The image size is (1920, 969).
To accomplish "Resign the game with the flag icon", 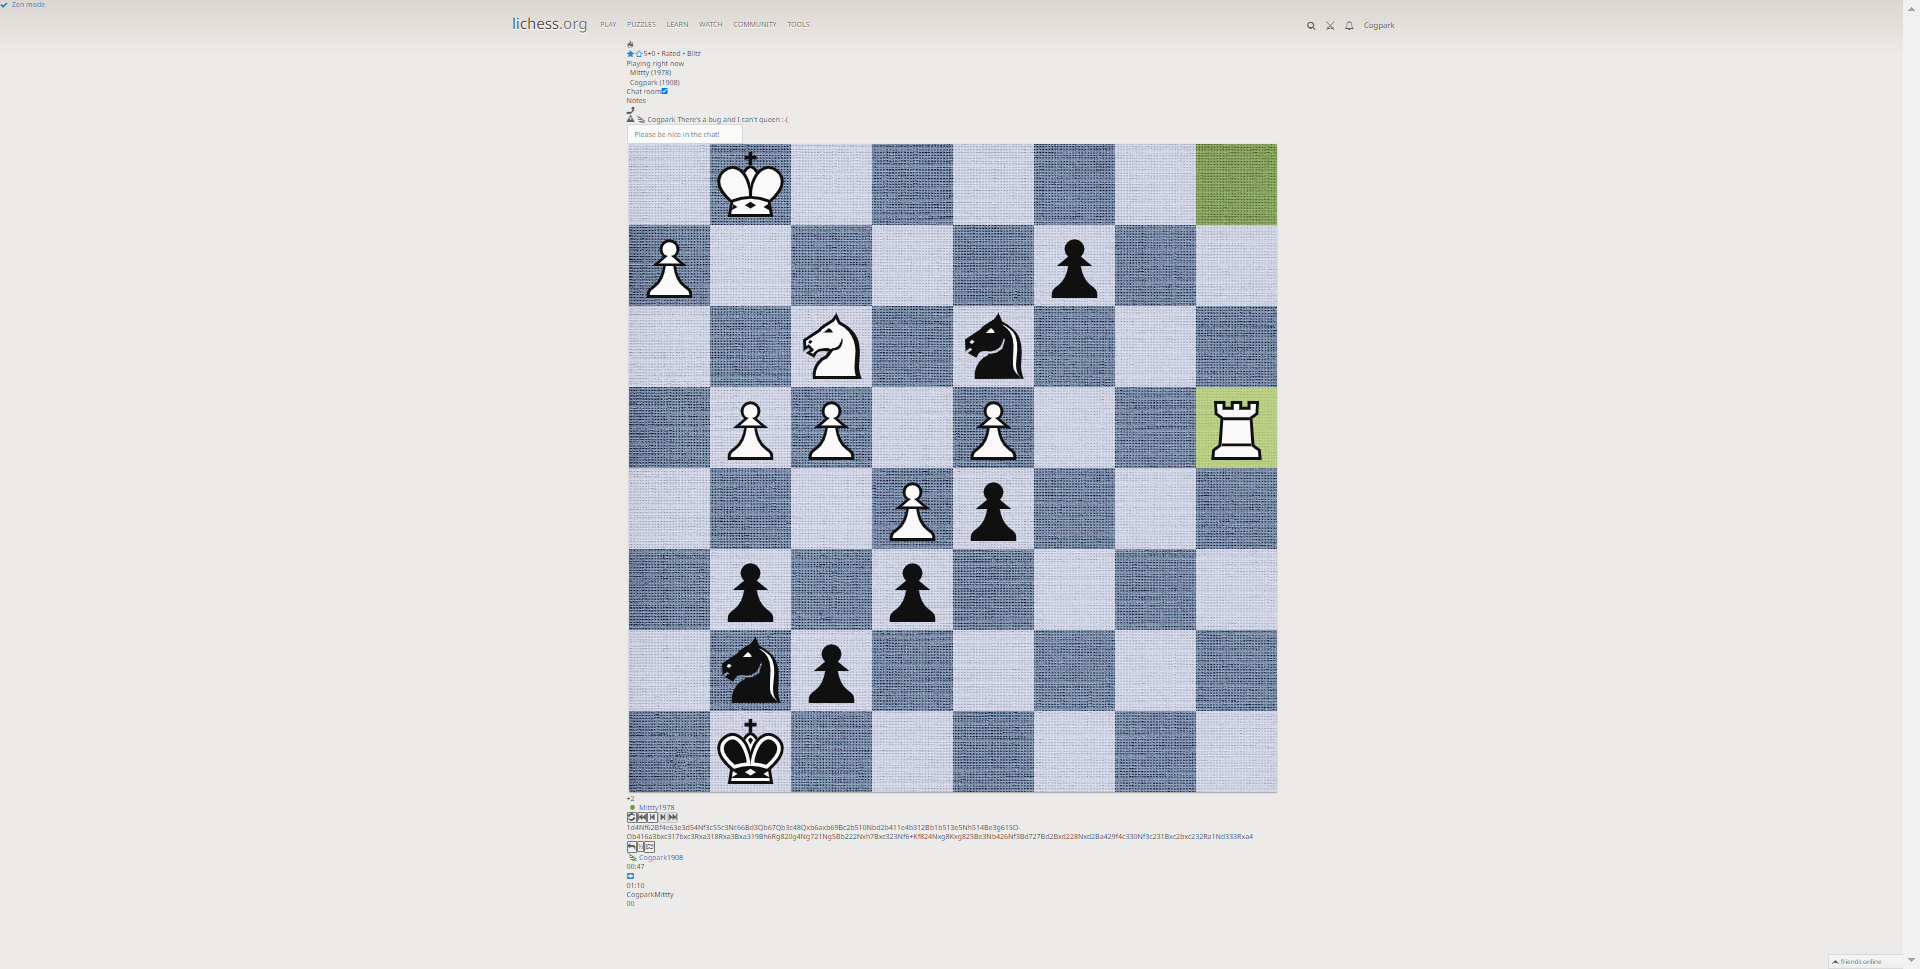I will tap(649, 847).
